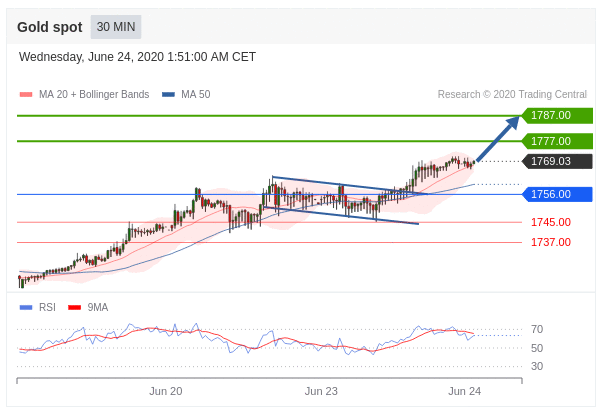
Task: Click the 1787.00 resistance price tag
Action: point(557,115)
